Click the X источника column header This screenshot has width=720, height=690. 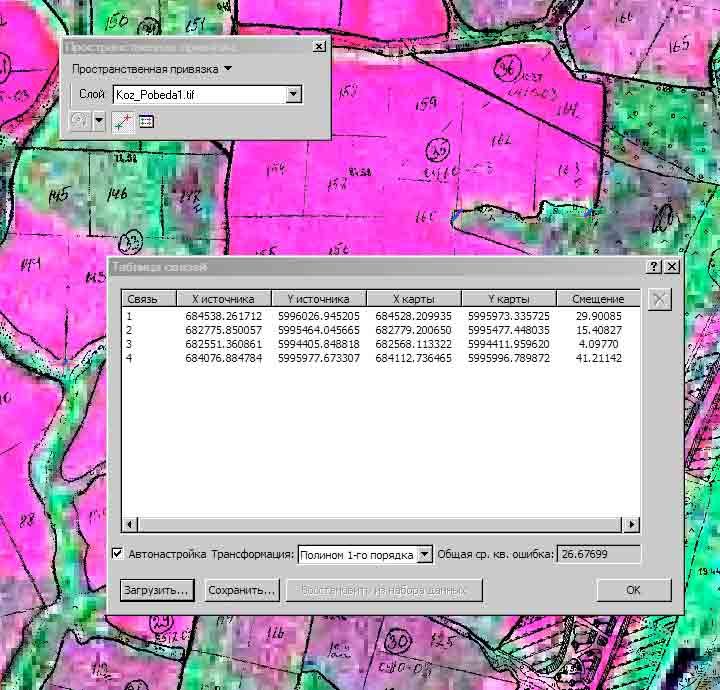point(224,299)
